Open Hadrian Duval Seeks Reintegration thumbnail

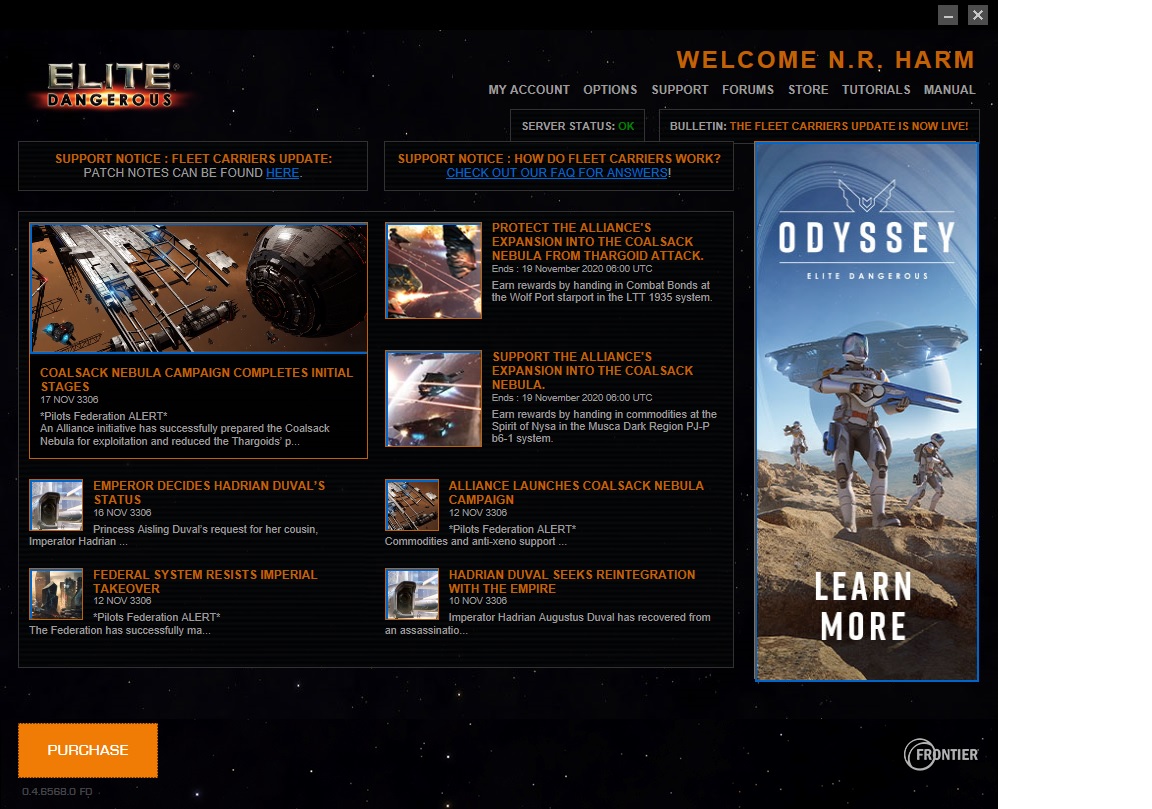412,594
